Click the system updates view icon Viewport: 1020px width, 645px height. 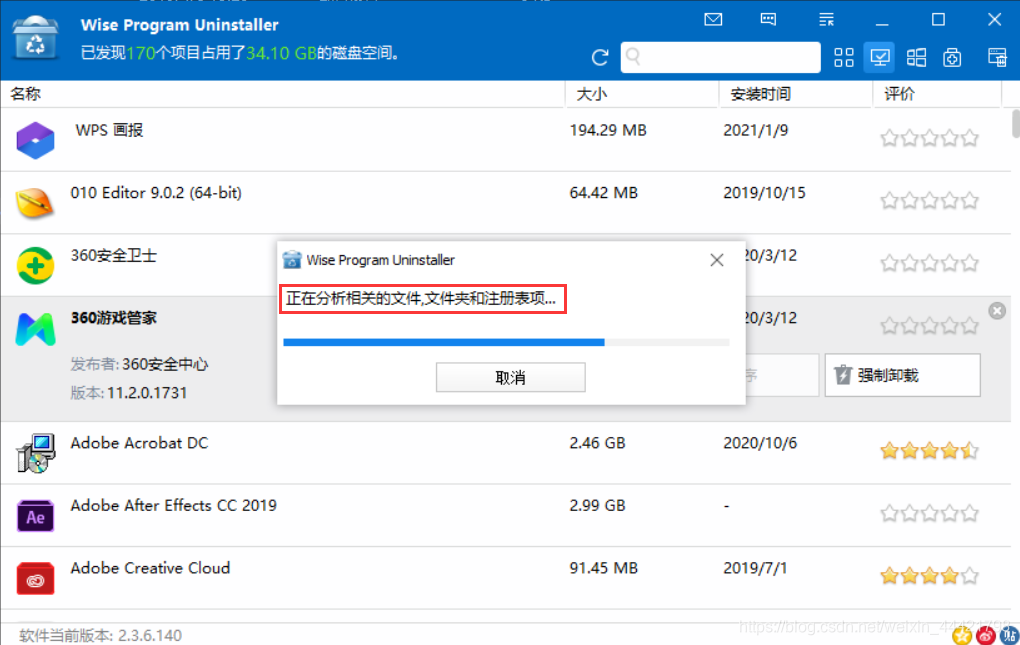(952, 57)
